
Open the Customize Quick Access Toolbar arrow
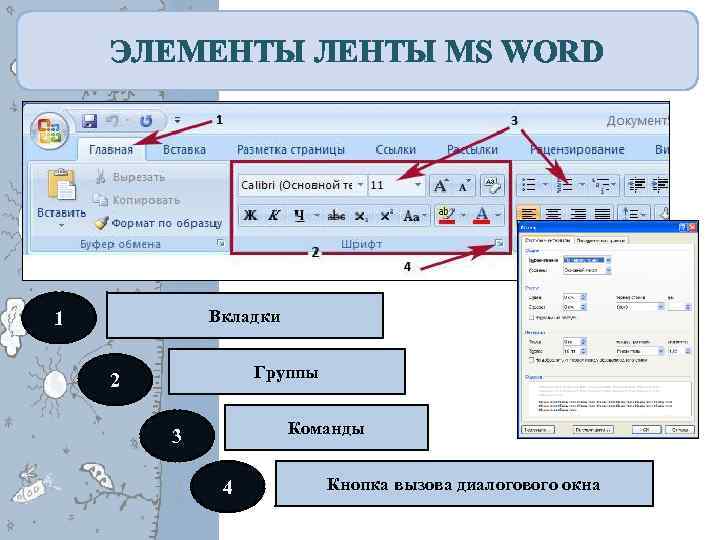pos(177,121)
